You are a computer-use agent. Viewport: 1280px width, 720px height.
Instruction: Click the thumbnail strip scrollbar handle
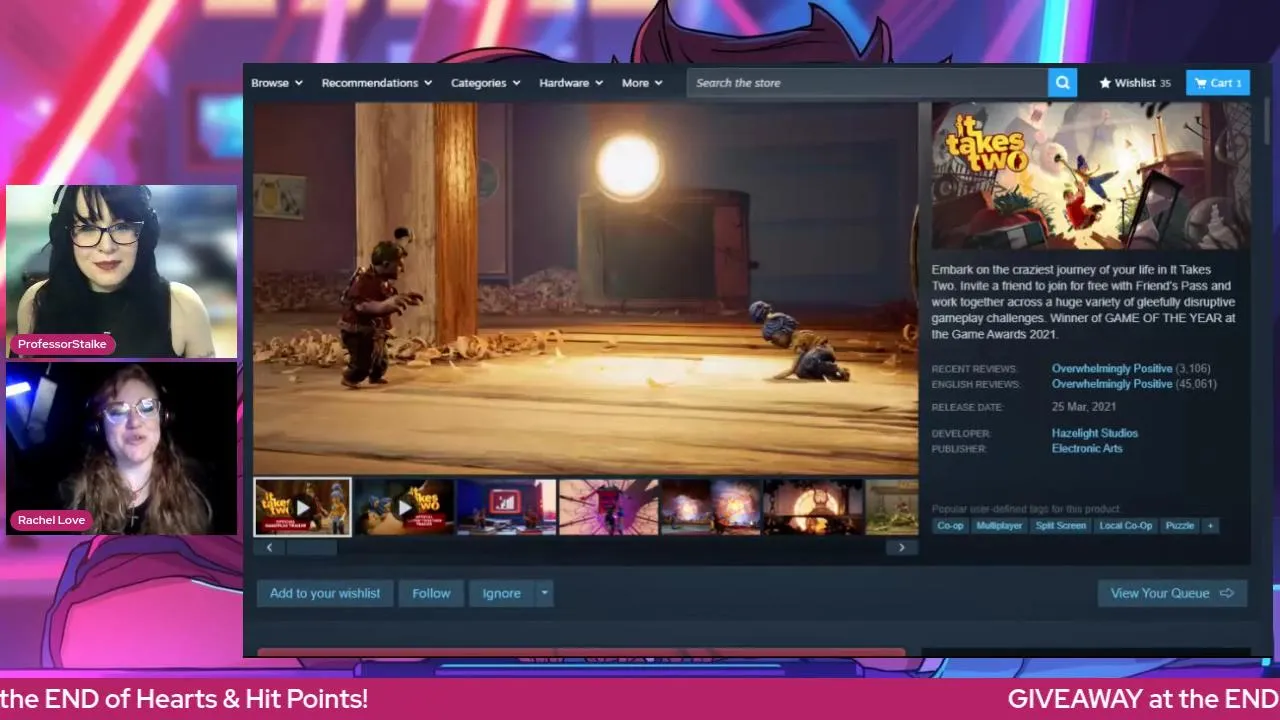(312, 548)
